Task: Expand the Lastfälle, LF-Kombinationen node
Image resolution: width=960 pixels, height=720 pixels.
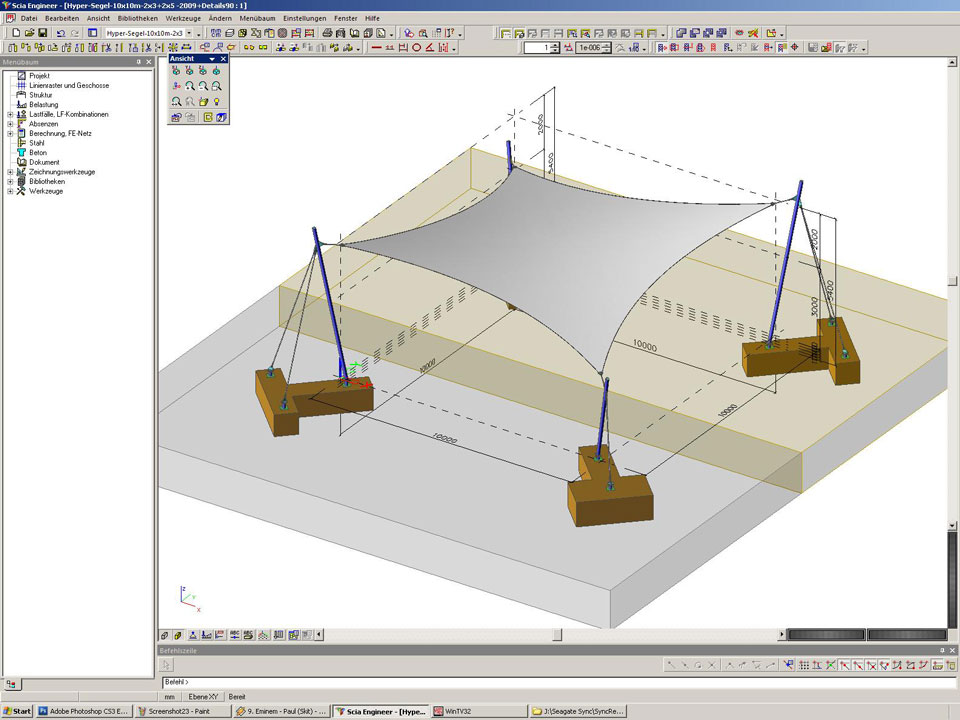Action: tap(10, 115)
